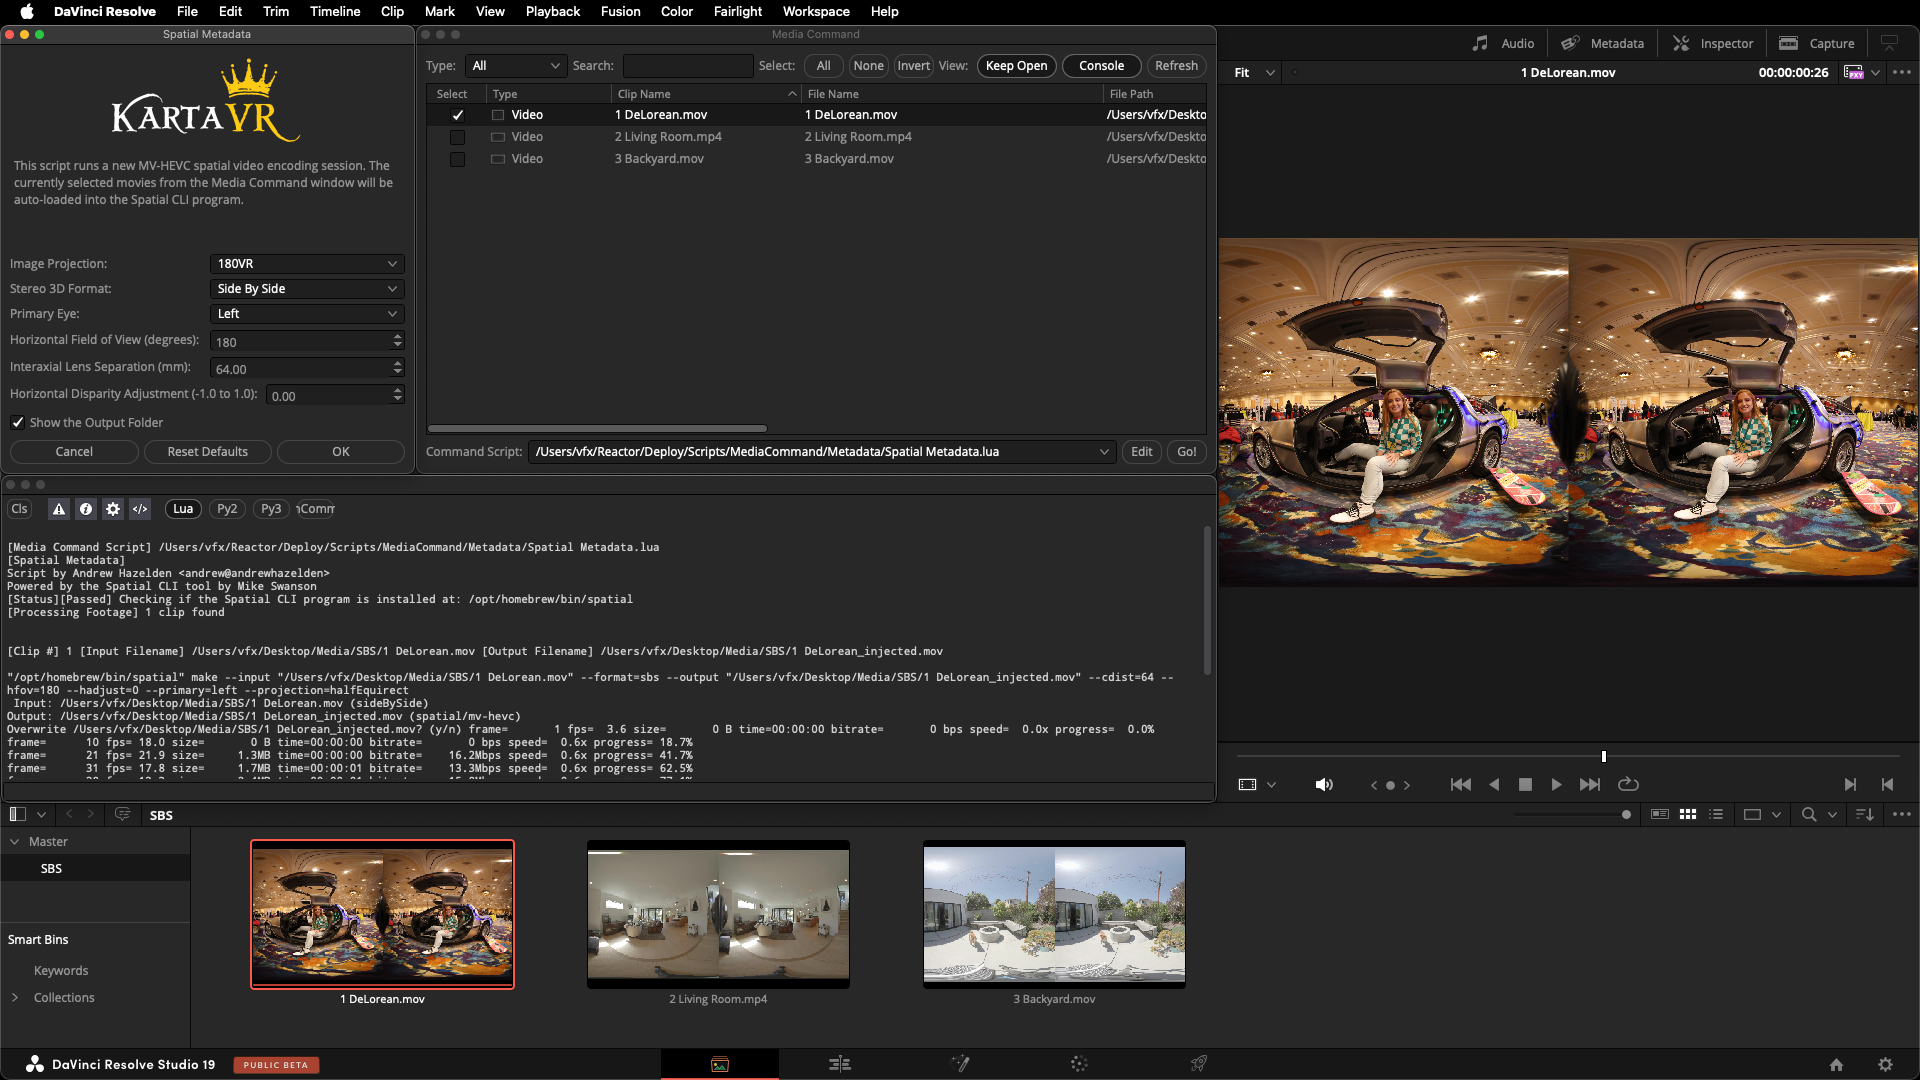Viewport: 1920px width, 1080px height.
Task: Open the Deliver page rocket icon
Action: (x=1198, y=1064)
